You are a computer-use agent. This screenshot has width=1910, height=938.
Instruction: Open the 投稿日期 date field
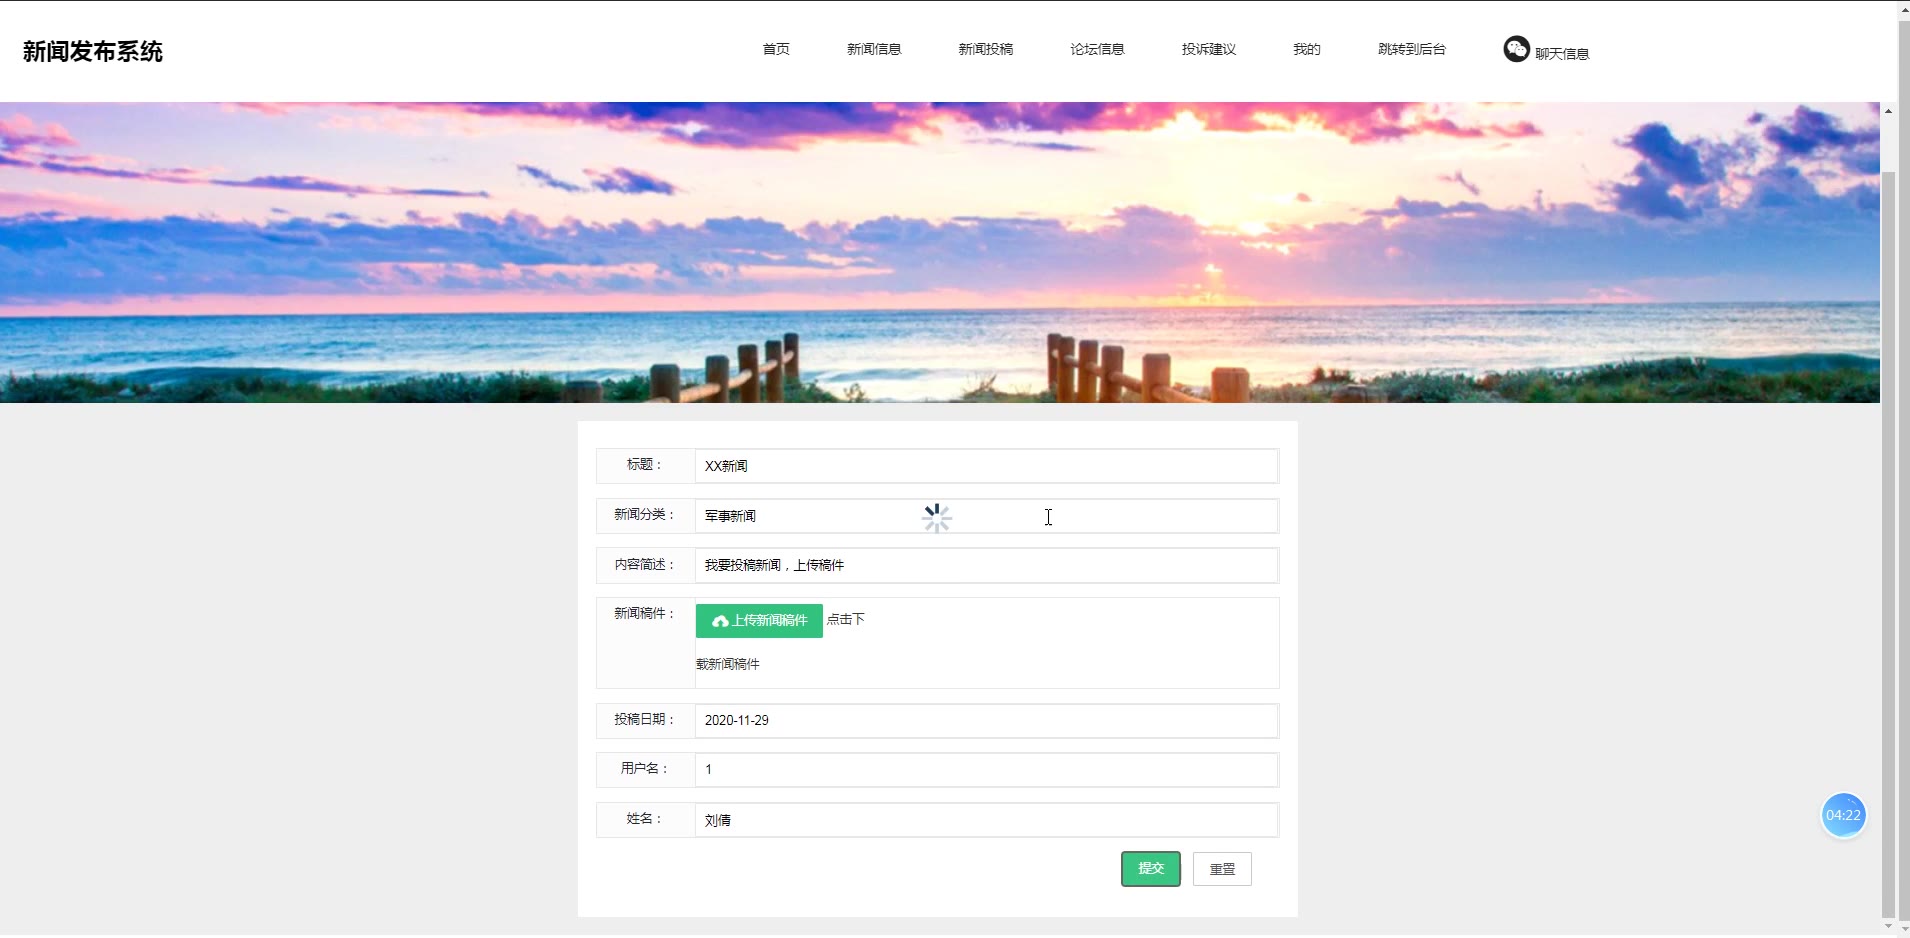pos(986,720)
